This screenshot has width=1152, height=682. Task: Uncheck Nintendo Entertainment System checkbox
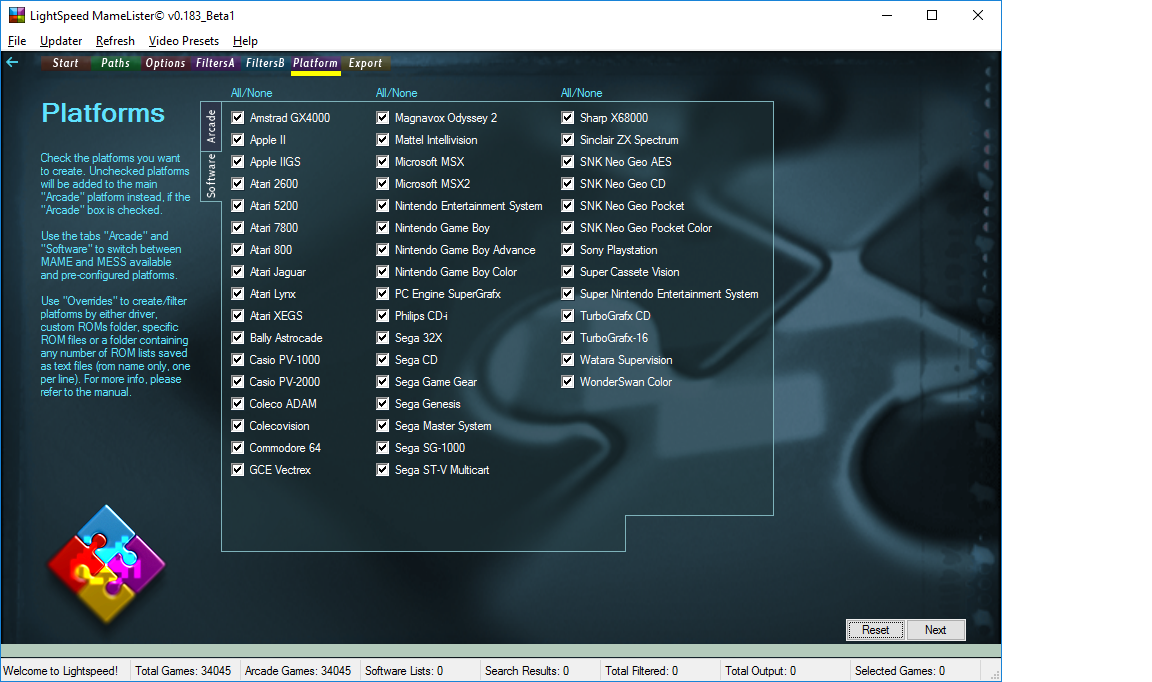coord(383,206)
